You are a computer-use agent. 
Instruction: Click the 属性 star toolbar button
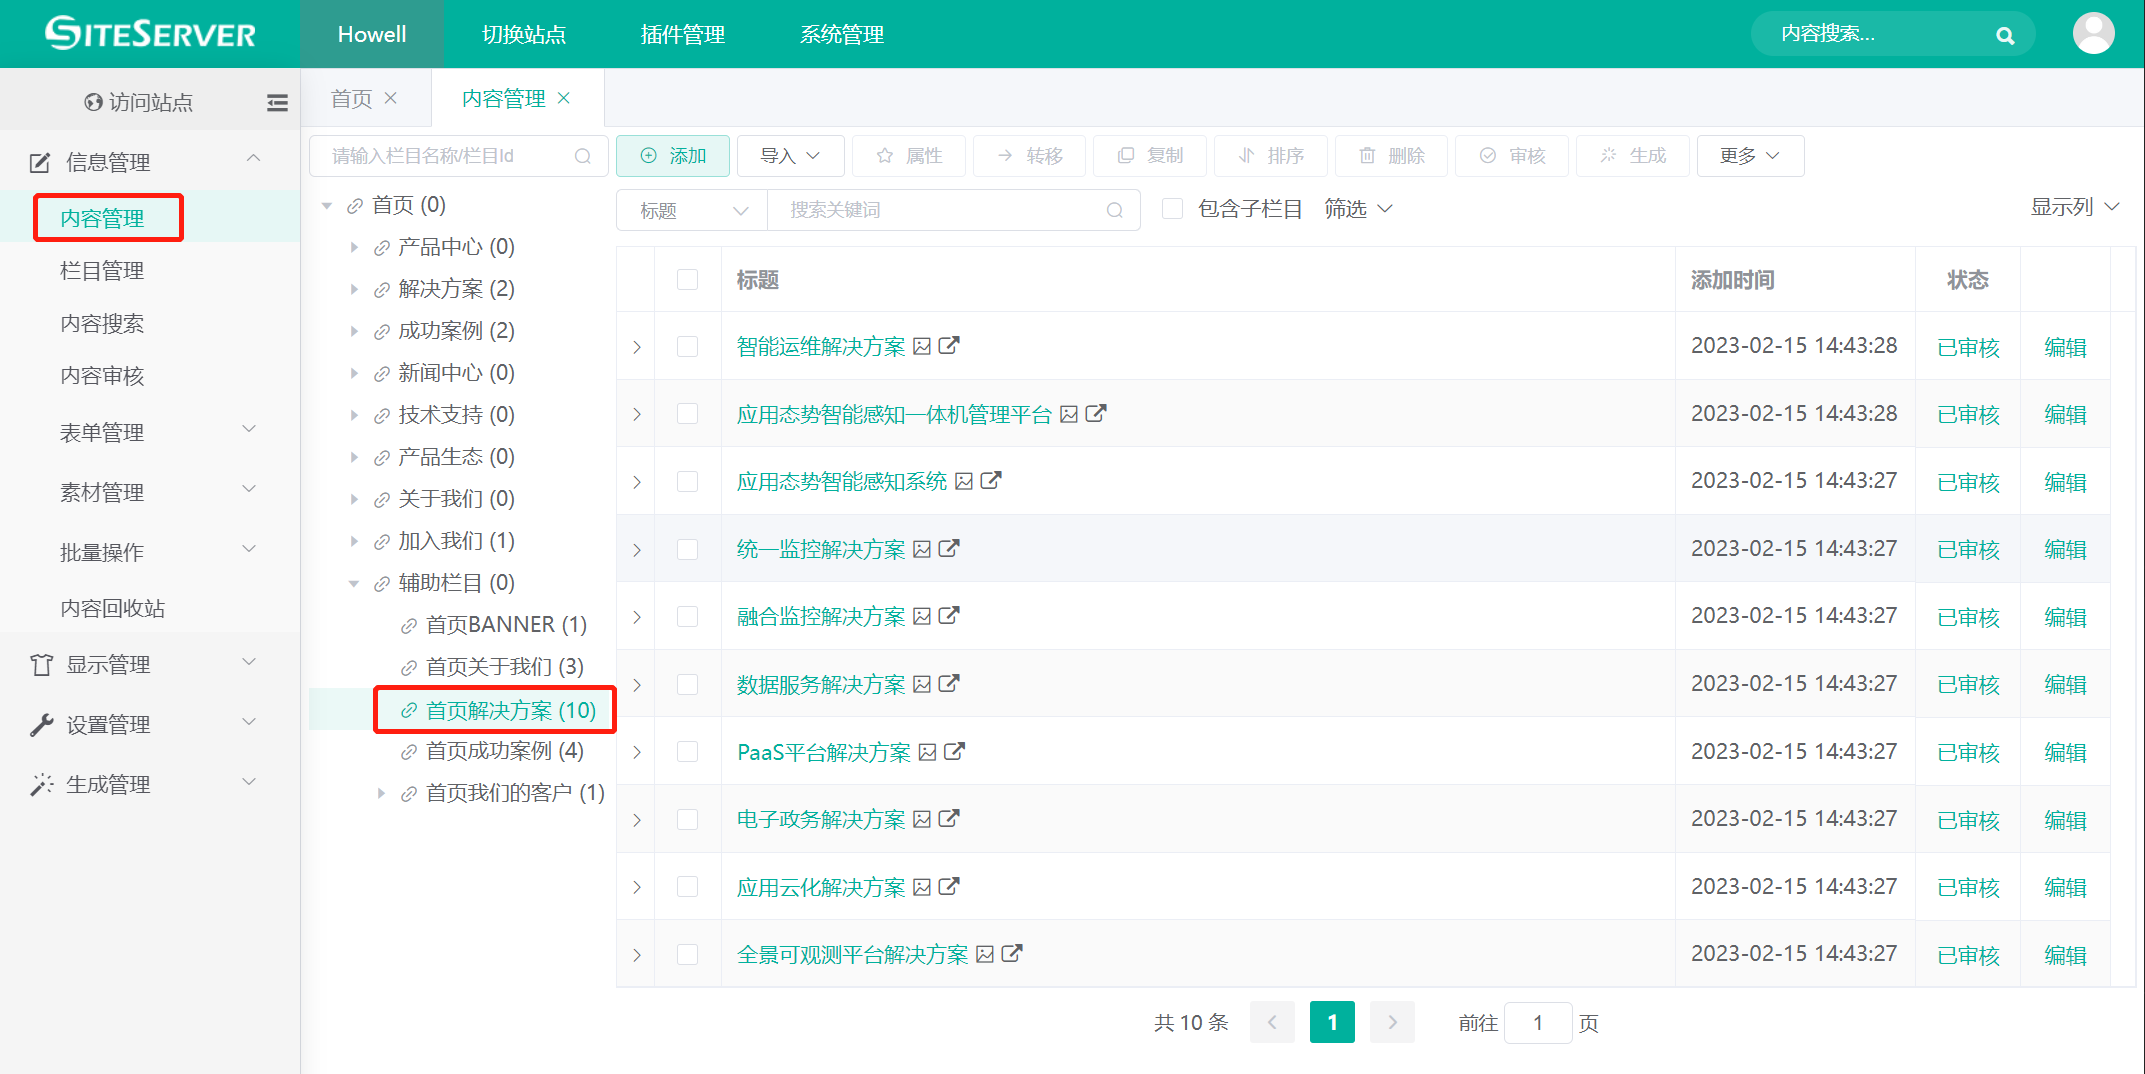click(909, 156)
